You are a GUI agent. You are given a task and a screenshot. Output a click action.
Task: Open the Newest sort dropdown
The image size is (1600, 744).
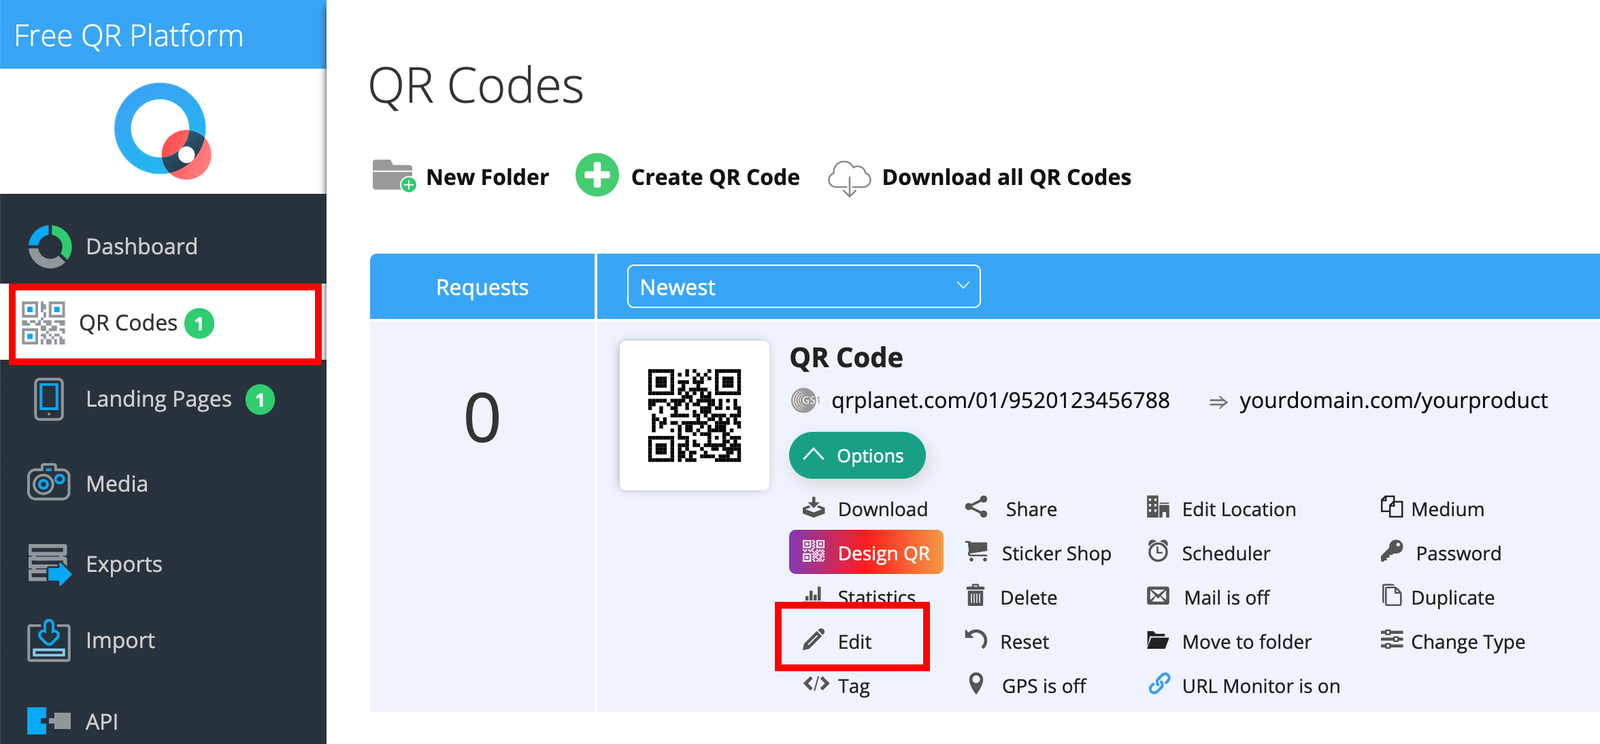[x=804, y=287]
